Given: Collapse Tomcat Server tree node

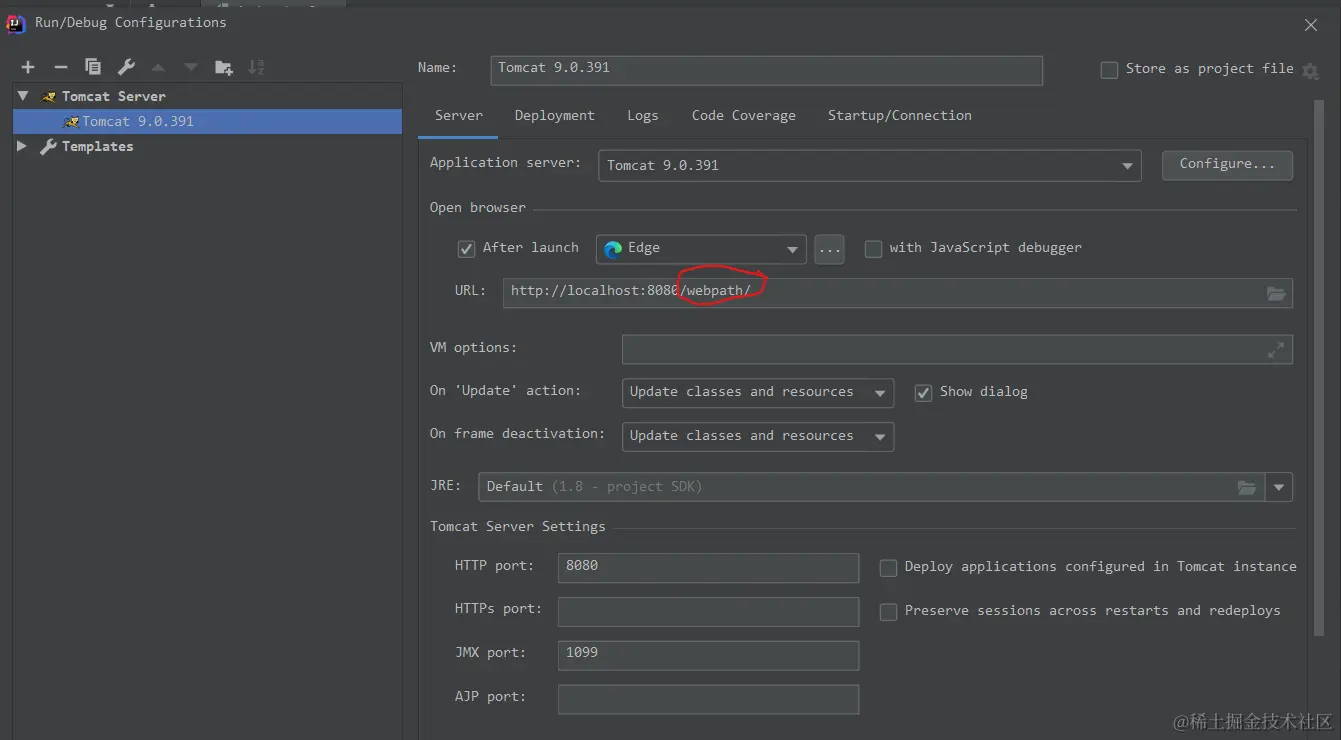Looking at the screenshot, I should tap(23, 96).
